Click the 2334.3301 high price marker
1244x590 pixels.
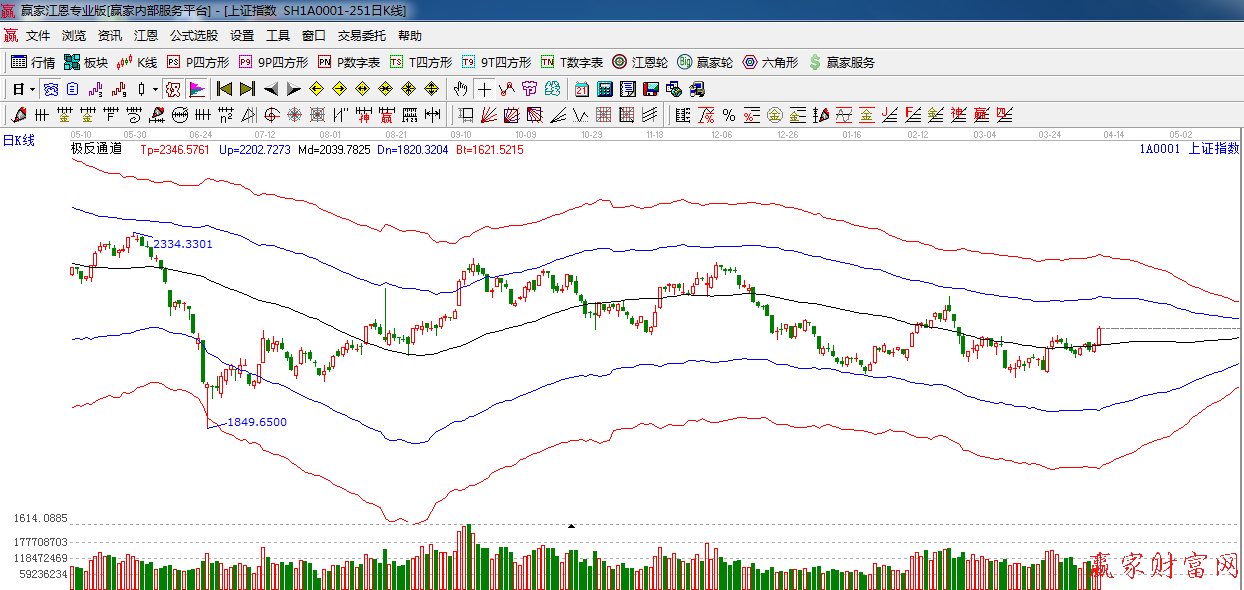point(182,244)
